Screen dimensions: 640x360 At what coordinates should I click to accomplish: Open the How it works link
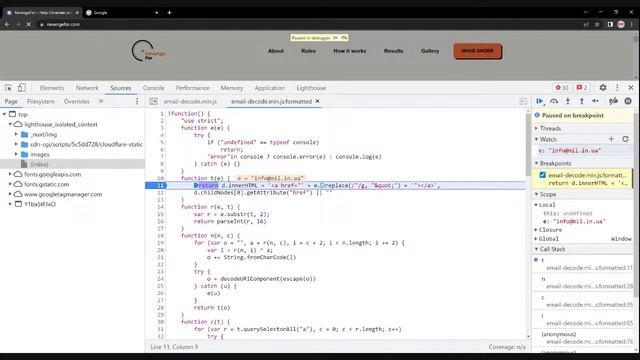point(350,51)
